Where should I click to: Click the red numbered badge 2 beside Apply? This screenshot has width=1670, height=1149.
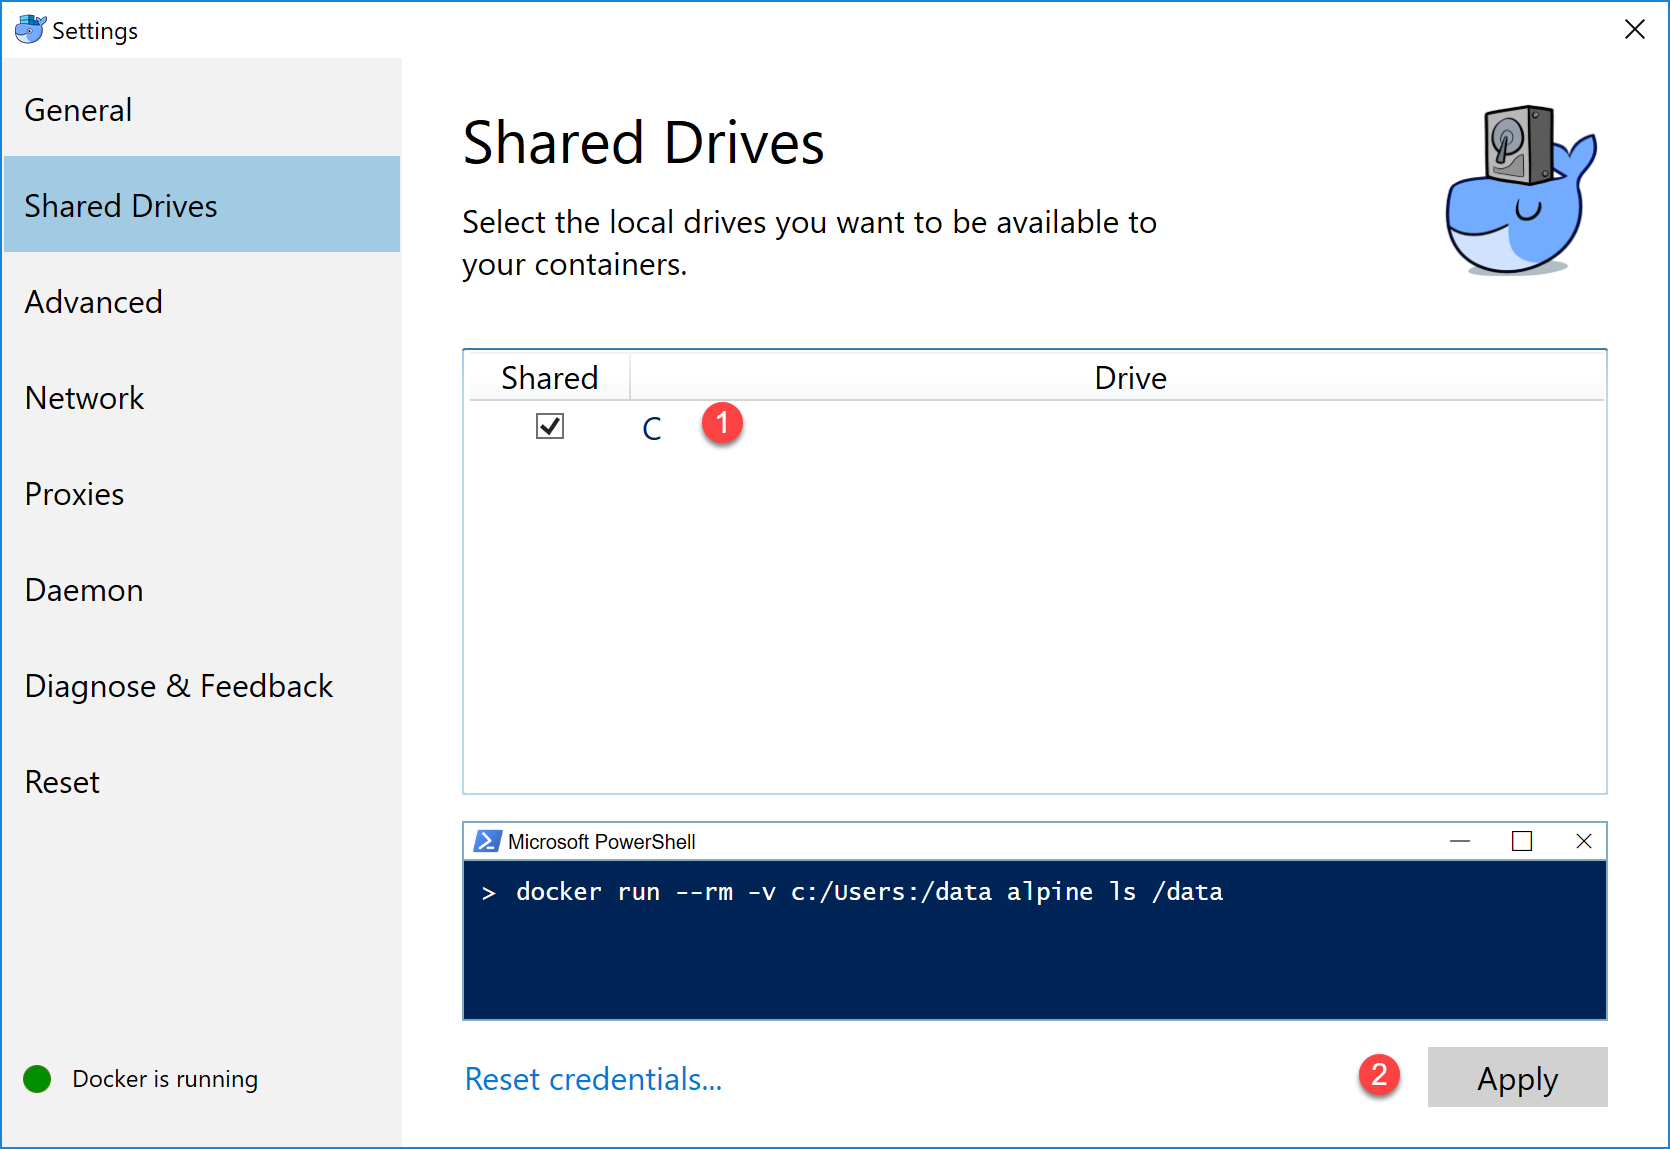1380,1076
